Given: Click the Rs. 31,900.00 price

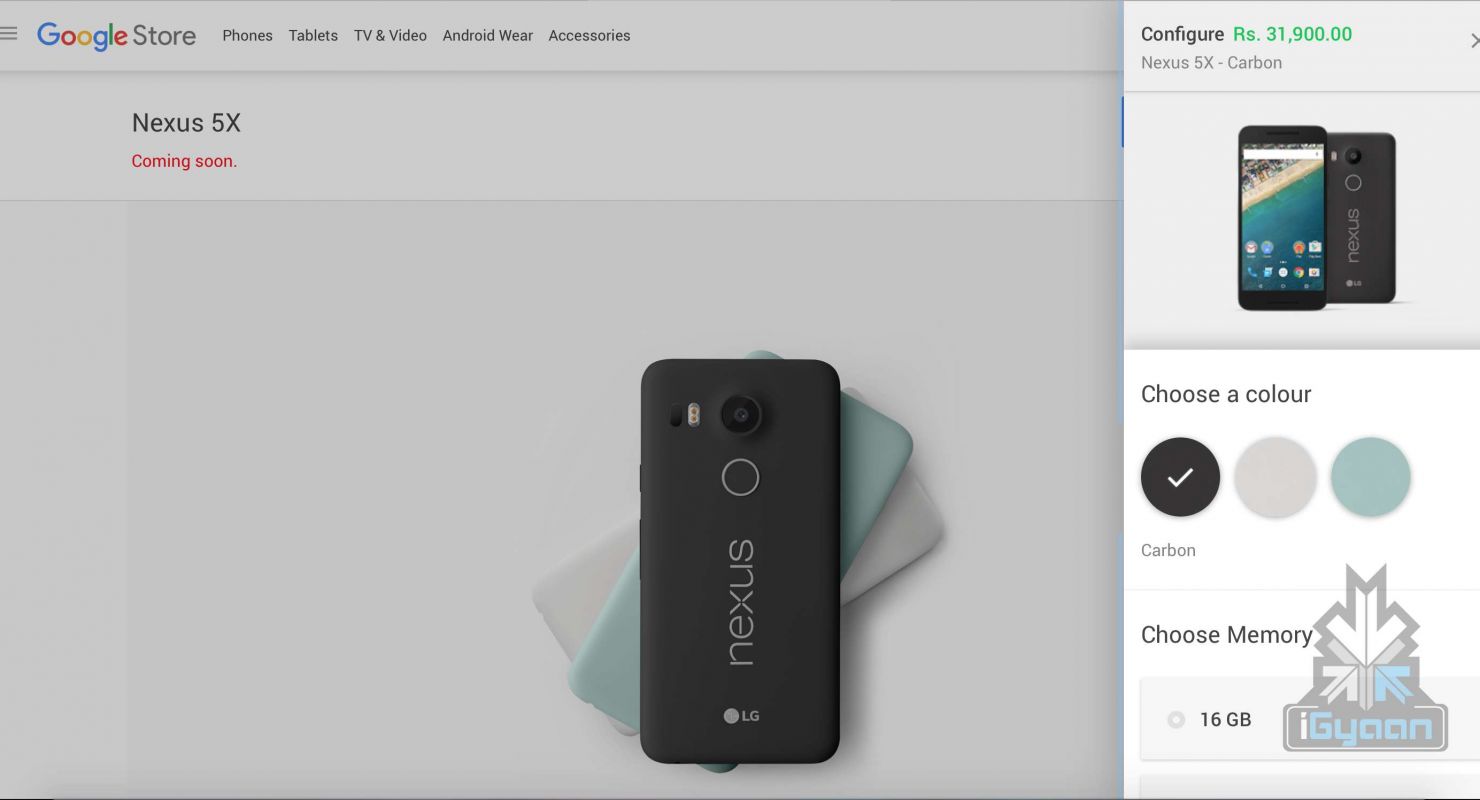Looking at the screenshot, I should 1292,34.
